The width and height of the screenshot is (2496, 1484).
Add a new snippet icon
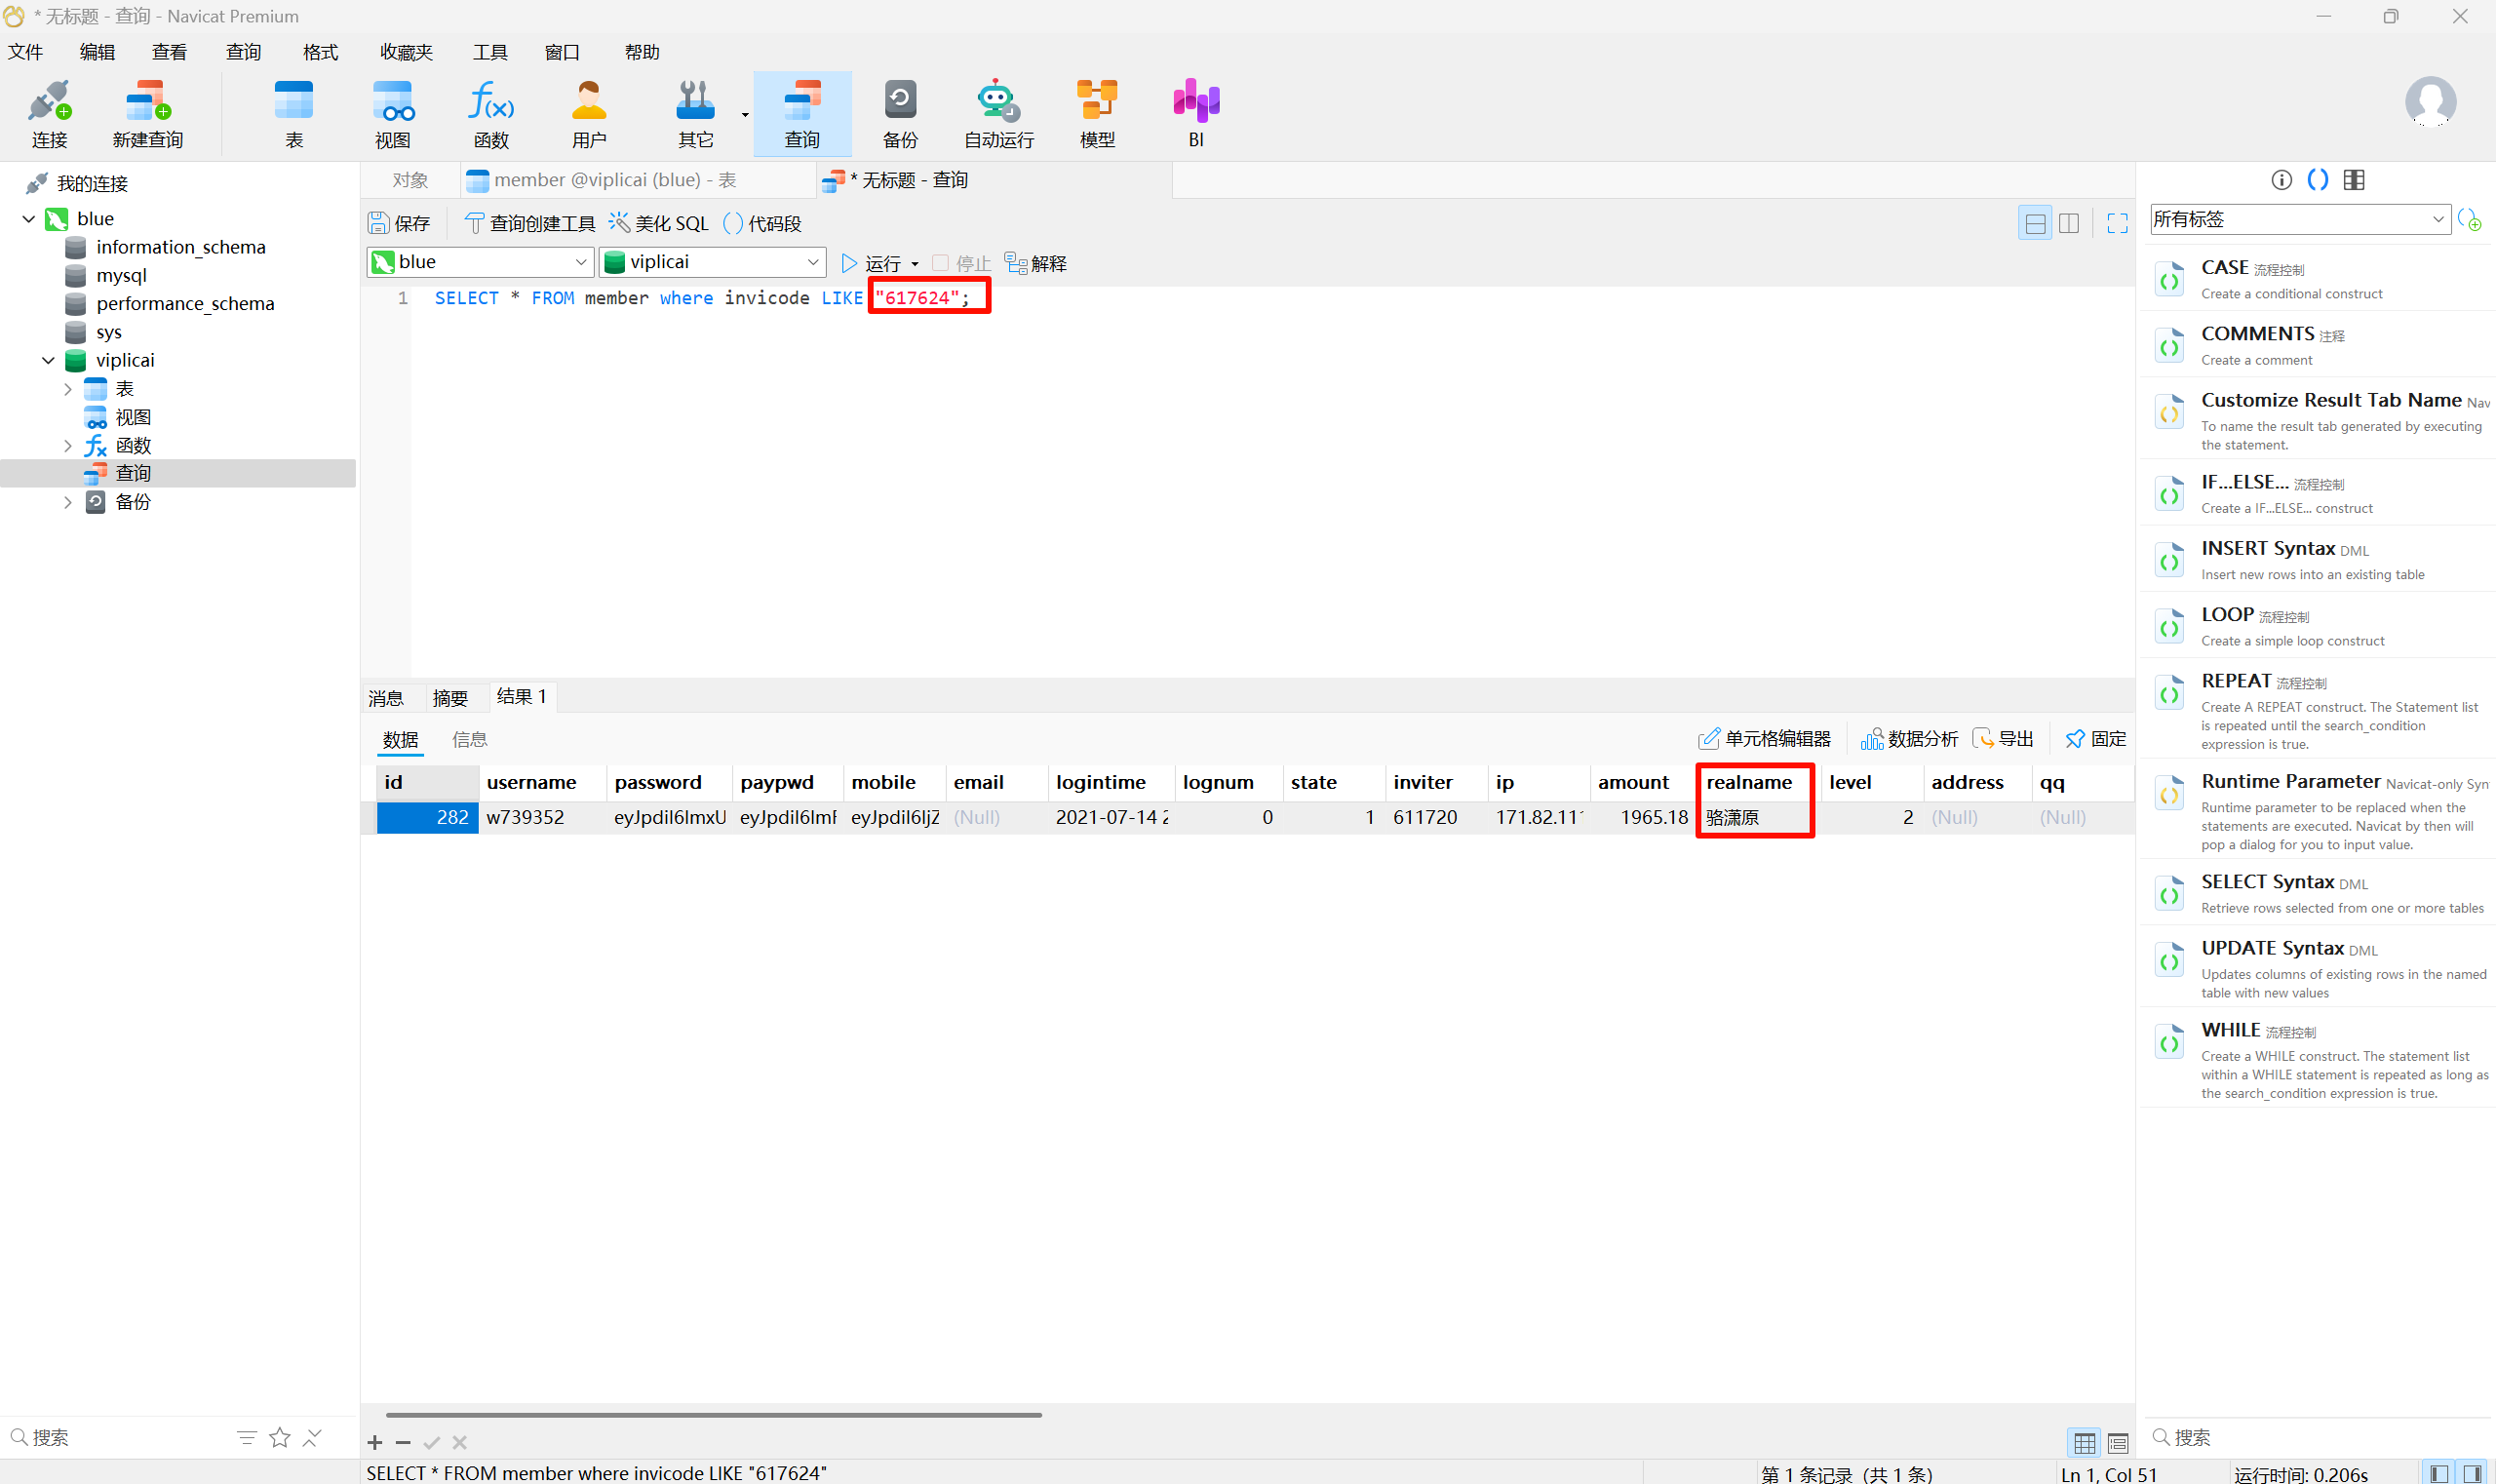coord(2469,219)
